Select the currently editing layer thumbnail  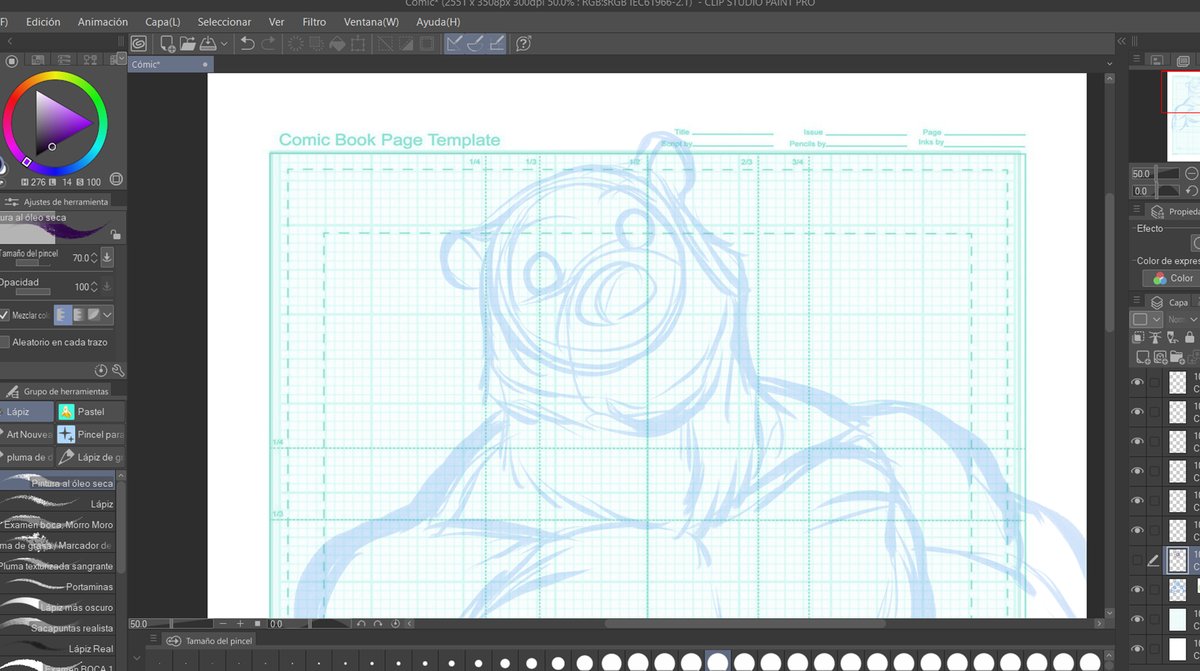pos(1178,560)
